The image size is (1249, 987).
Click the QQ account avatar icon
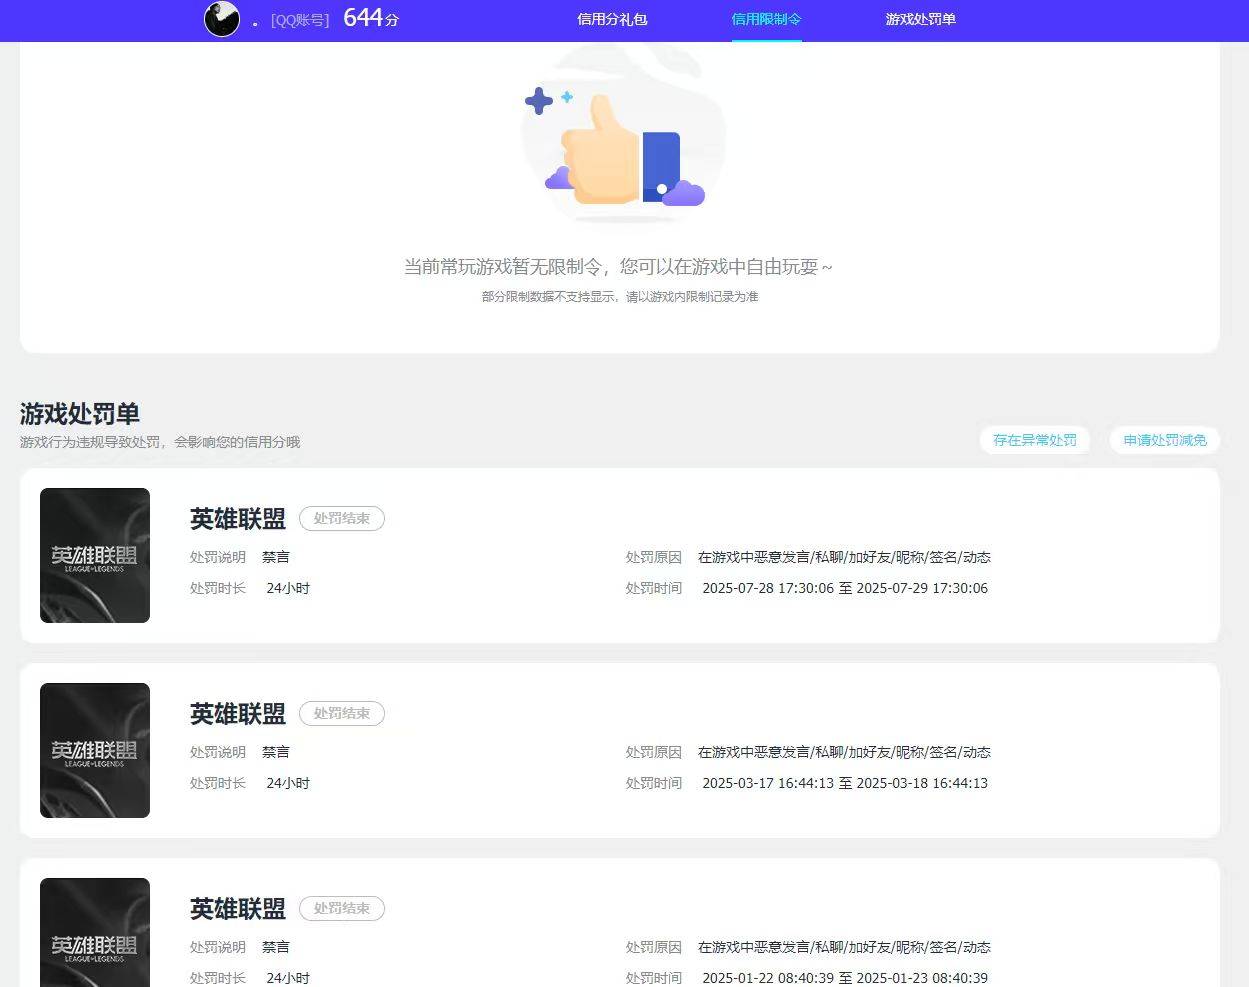click(x=221, y=19)
